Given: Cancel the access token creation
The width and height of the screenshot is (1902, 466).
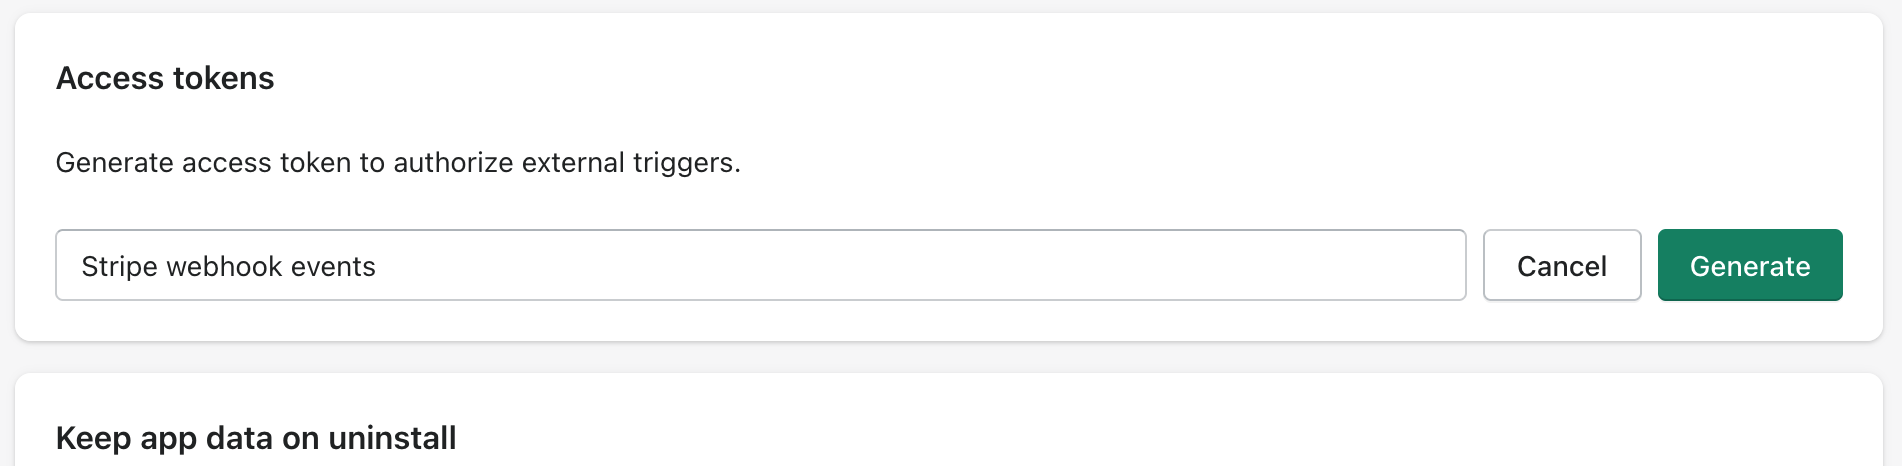Looking at the screenshot, I should (1562, 265).
